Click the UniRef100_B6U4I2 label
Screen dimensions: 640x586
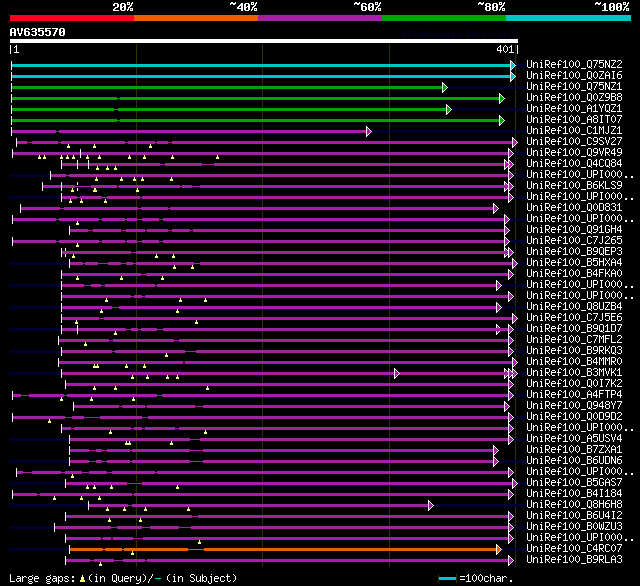tap(574, 515)
